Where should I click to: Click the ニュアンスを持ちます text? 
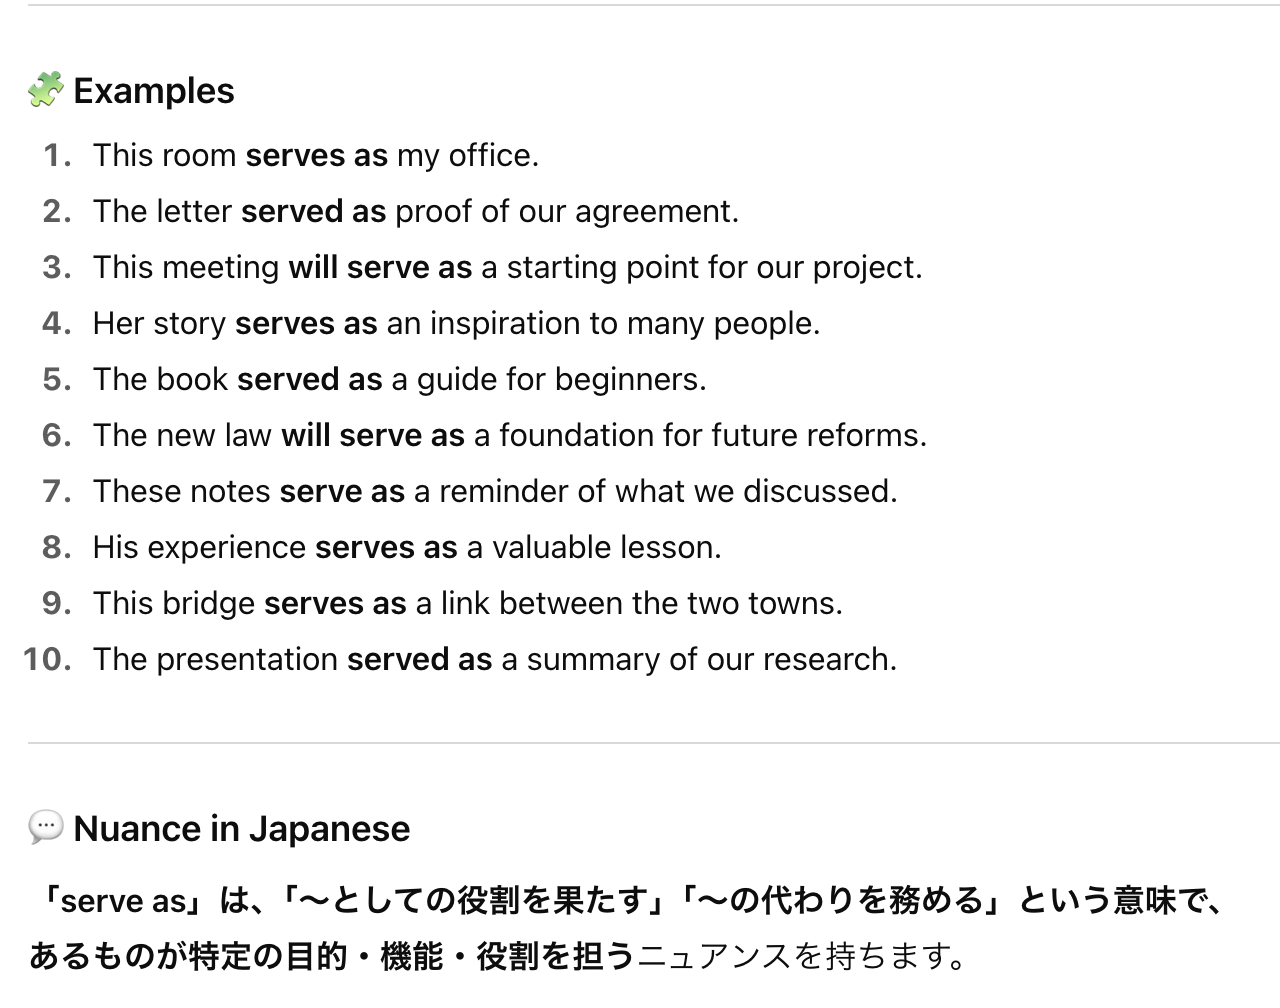[800, 958]
